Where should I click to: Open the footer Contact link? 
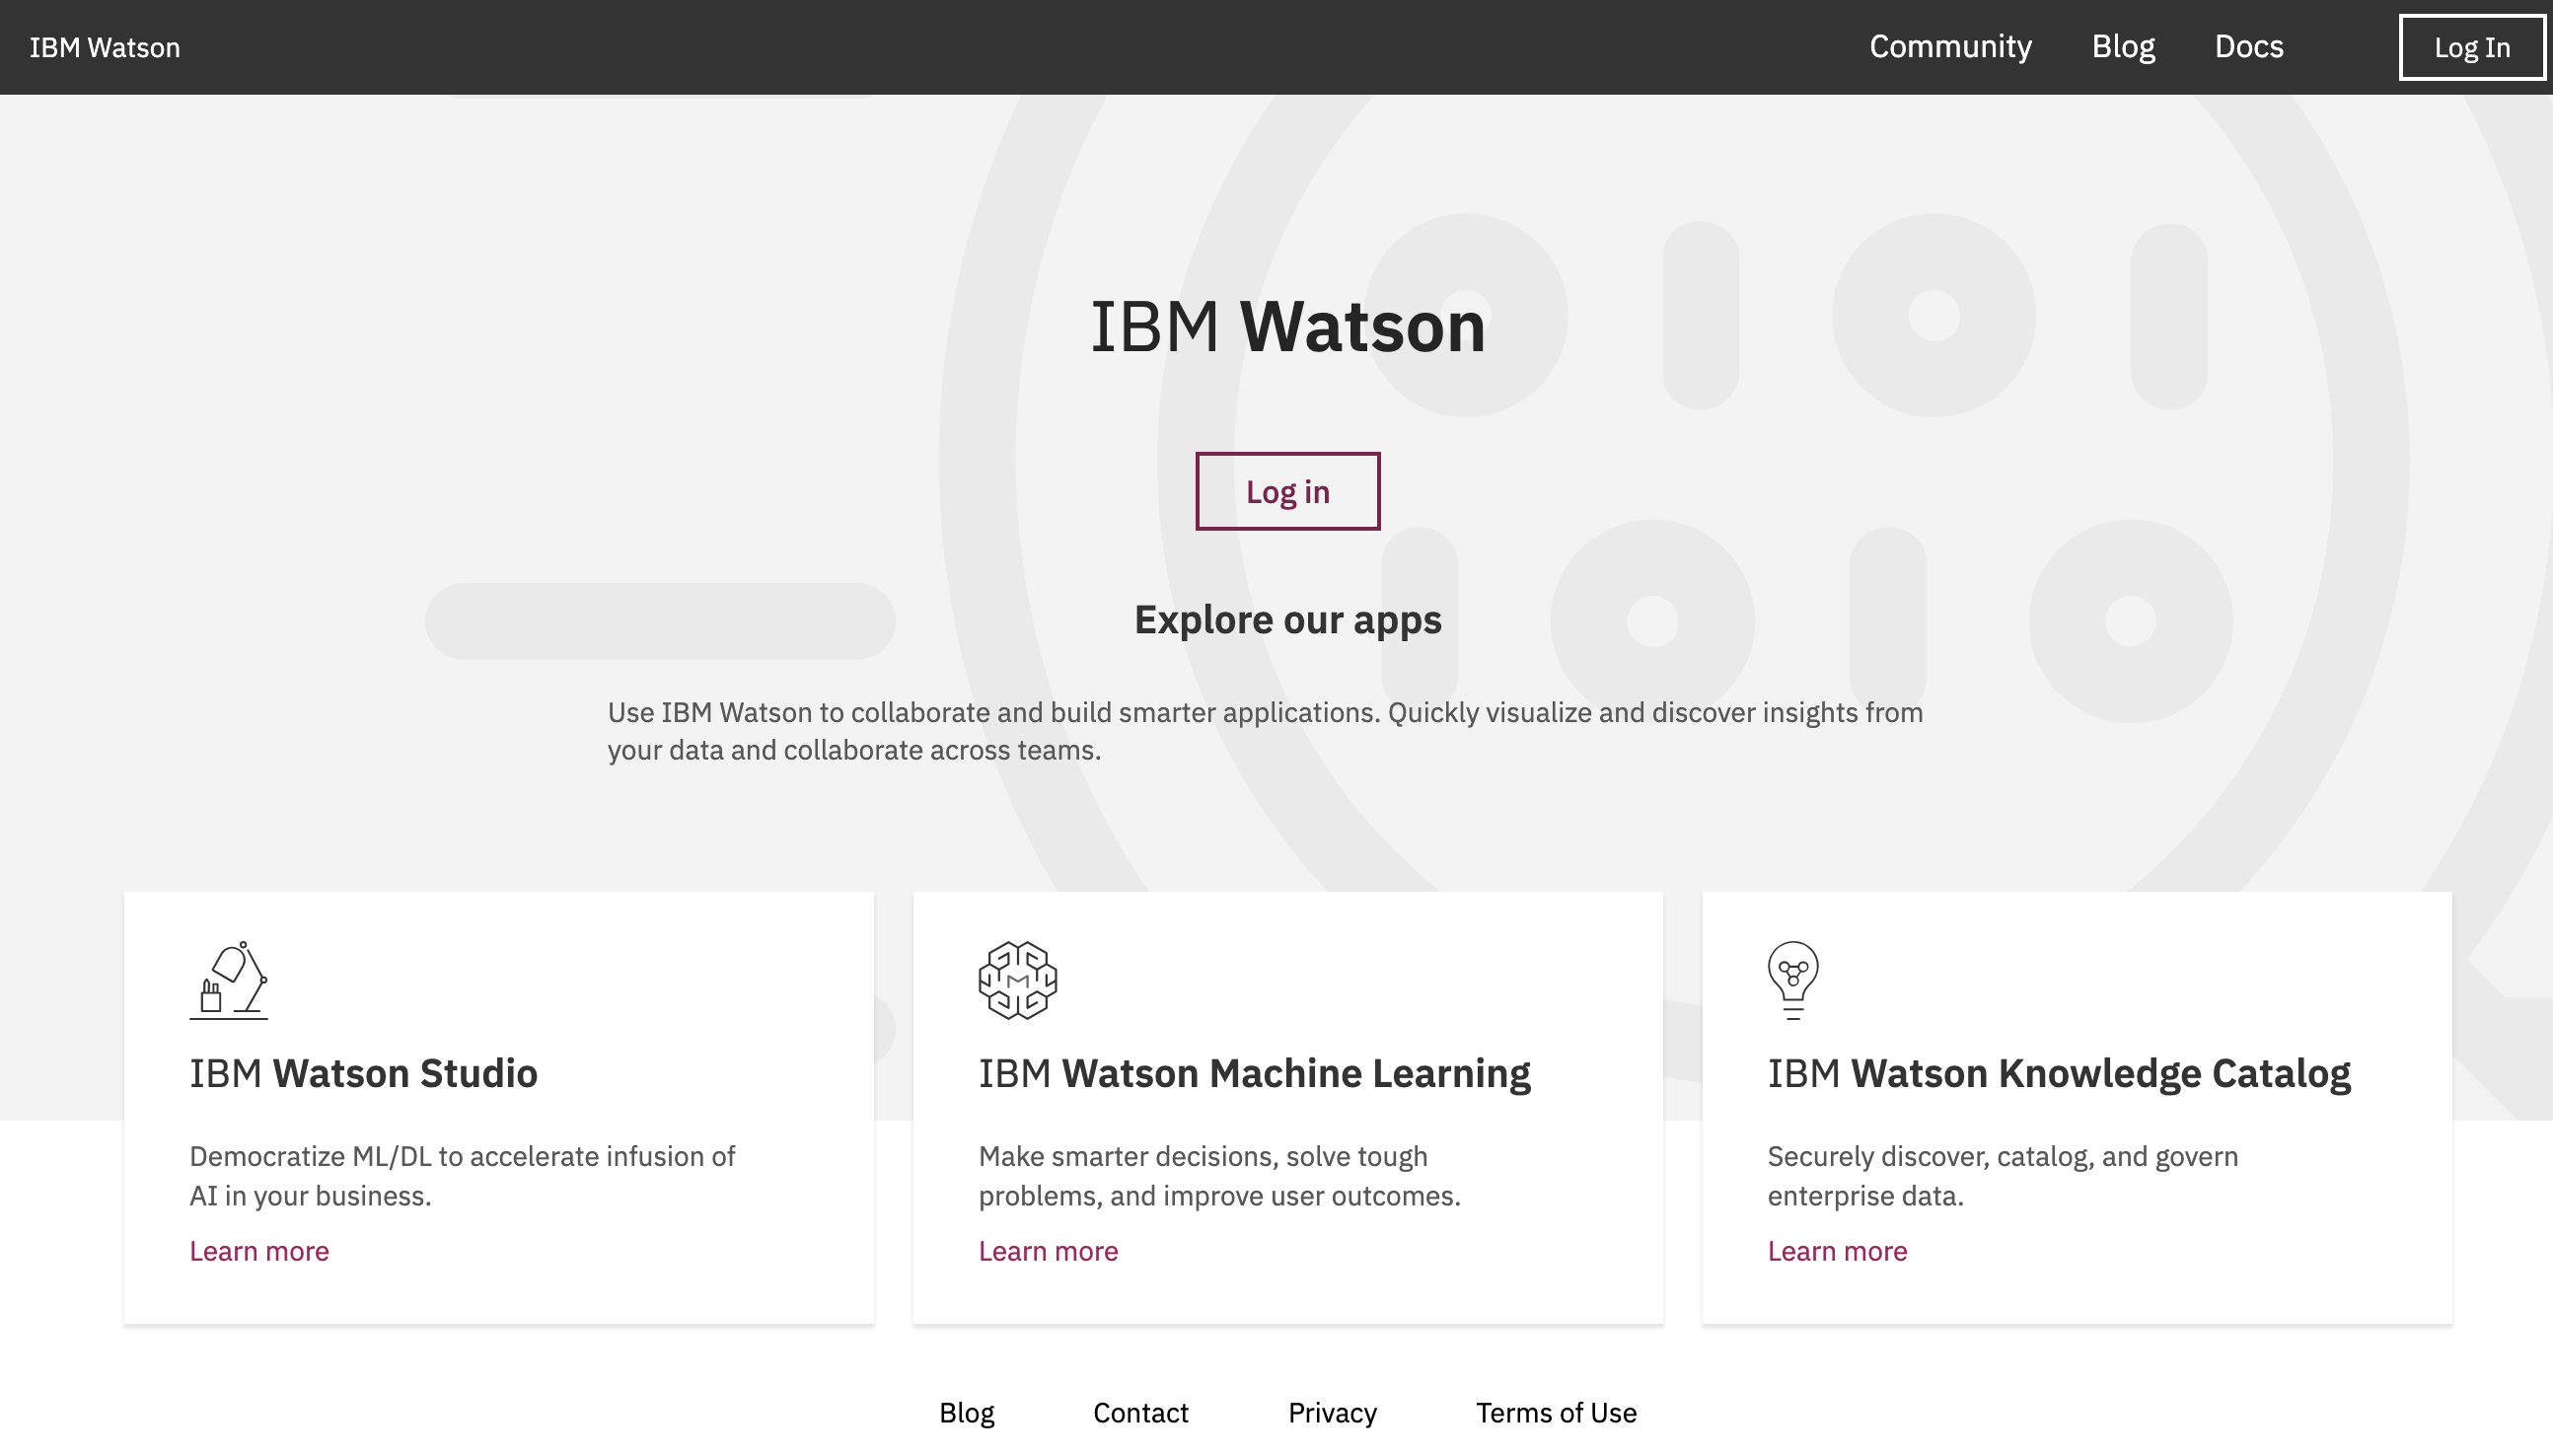(x=1140, y=1412)
